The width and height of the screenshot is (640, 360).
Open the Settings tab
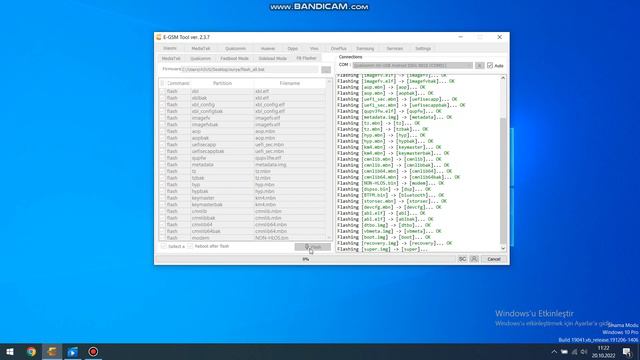click(x=423, y=49)
